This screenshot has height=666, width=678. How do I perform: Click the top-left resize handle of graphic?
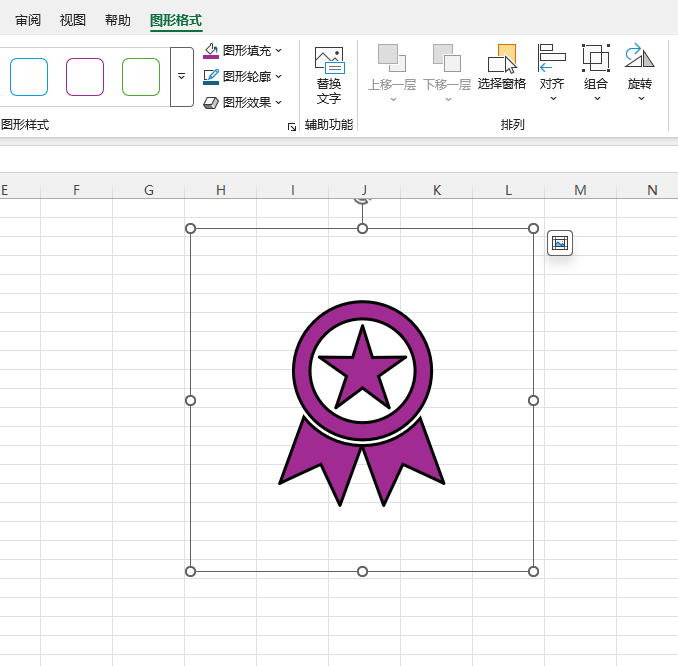click(190, 228)
